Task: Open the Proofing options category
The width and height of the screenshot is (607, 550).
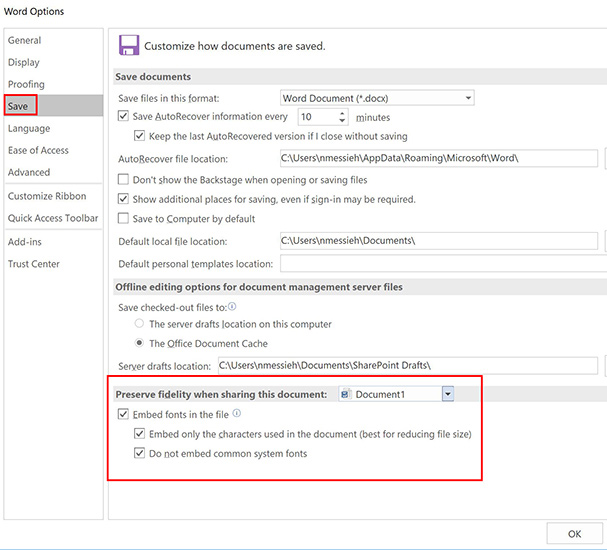Action: (x=26, y=84)
